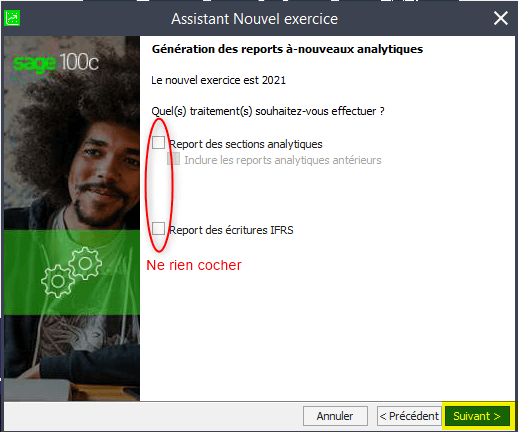Click the 'Le nouvel exercice est 2021' text
This screenshot has height=432, width=518.
click(x=218, y=80)
